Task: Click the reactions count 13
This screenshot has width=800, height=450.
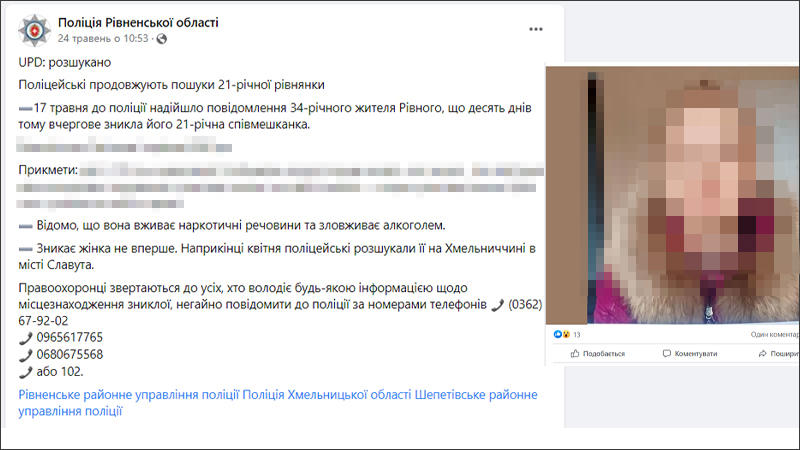Action: point(577,335)
